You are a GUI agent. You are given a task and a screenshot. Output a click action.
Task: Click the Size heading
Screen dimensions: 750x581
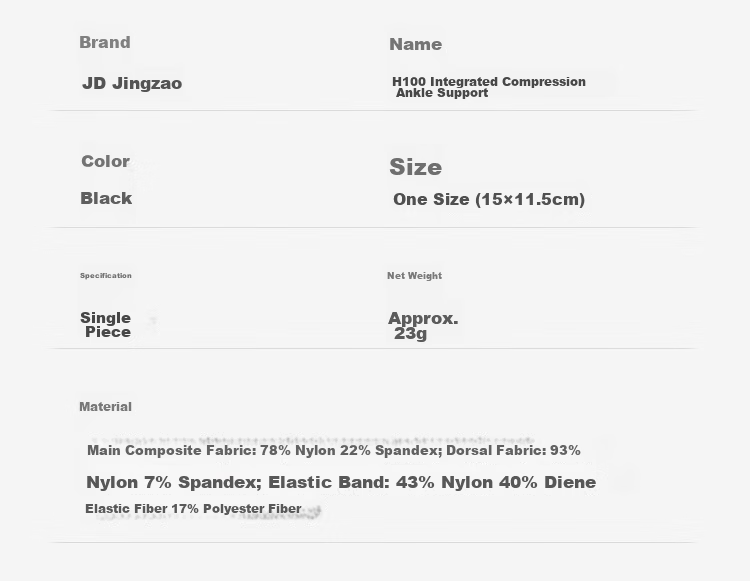pos(416,167)
